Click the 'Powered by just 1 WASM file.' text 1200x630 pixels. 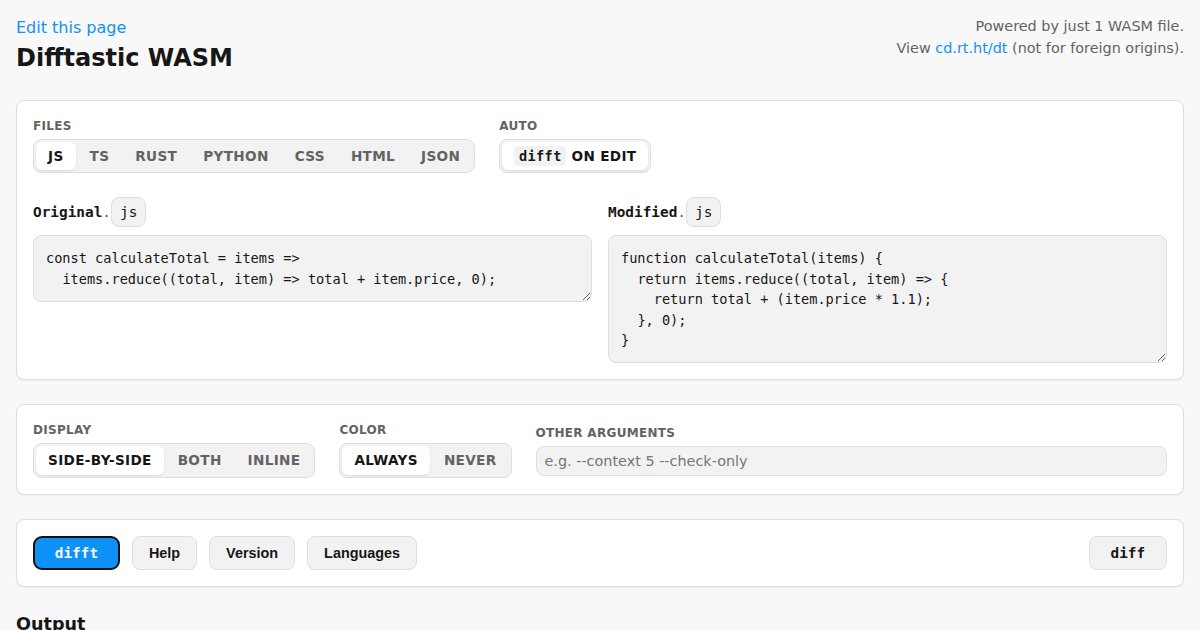coord(1079,27)
